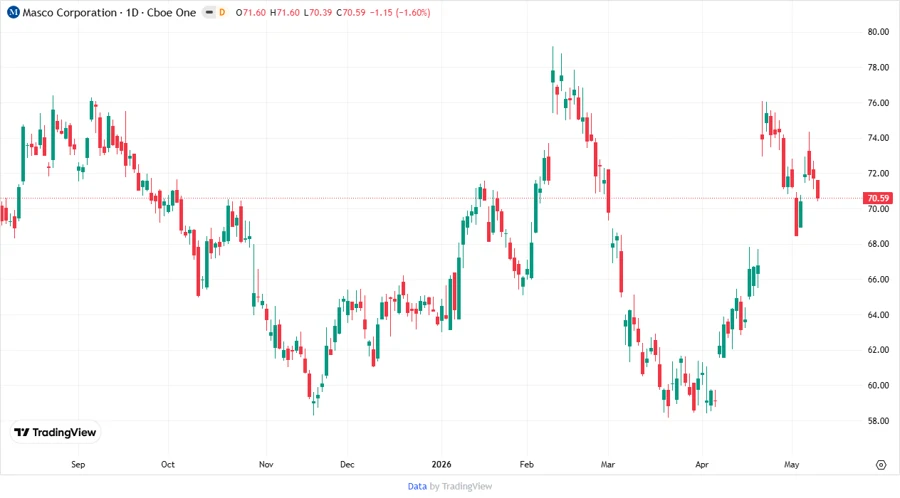The height and width of the screenshot is (498, 900).
Task: Click the 76.00 price axis label
Action: click(878, 103)
